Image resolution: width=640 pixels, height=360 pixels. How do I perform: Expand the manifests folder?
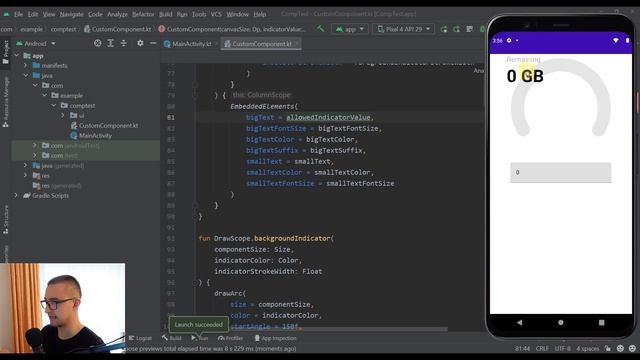(26, 65)
